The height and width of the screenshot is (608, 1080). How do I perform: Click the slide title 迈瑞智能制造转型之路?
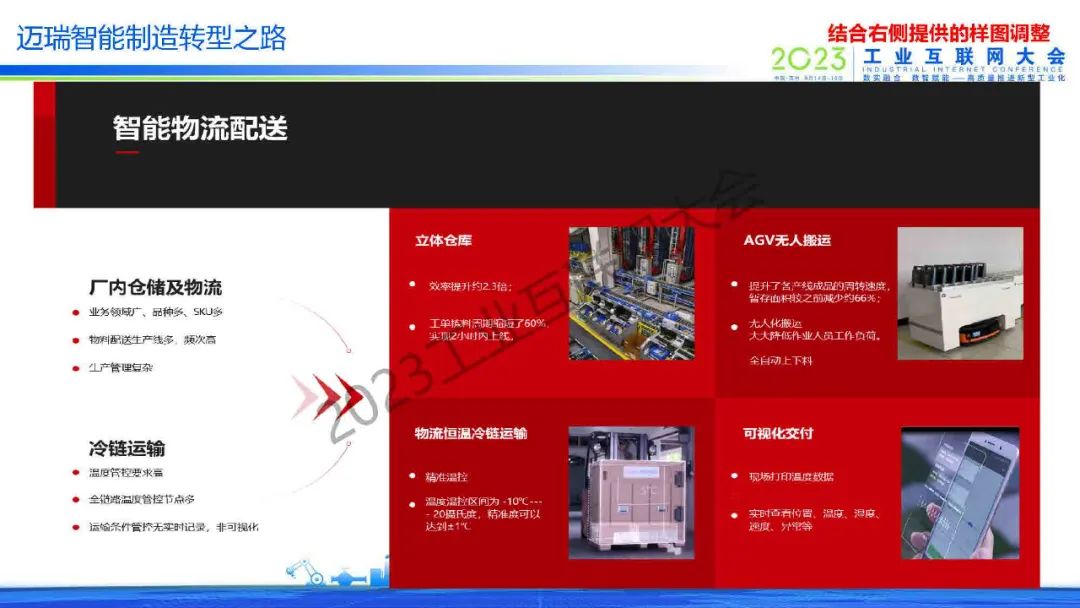tap(151, 38)
